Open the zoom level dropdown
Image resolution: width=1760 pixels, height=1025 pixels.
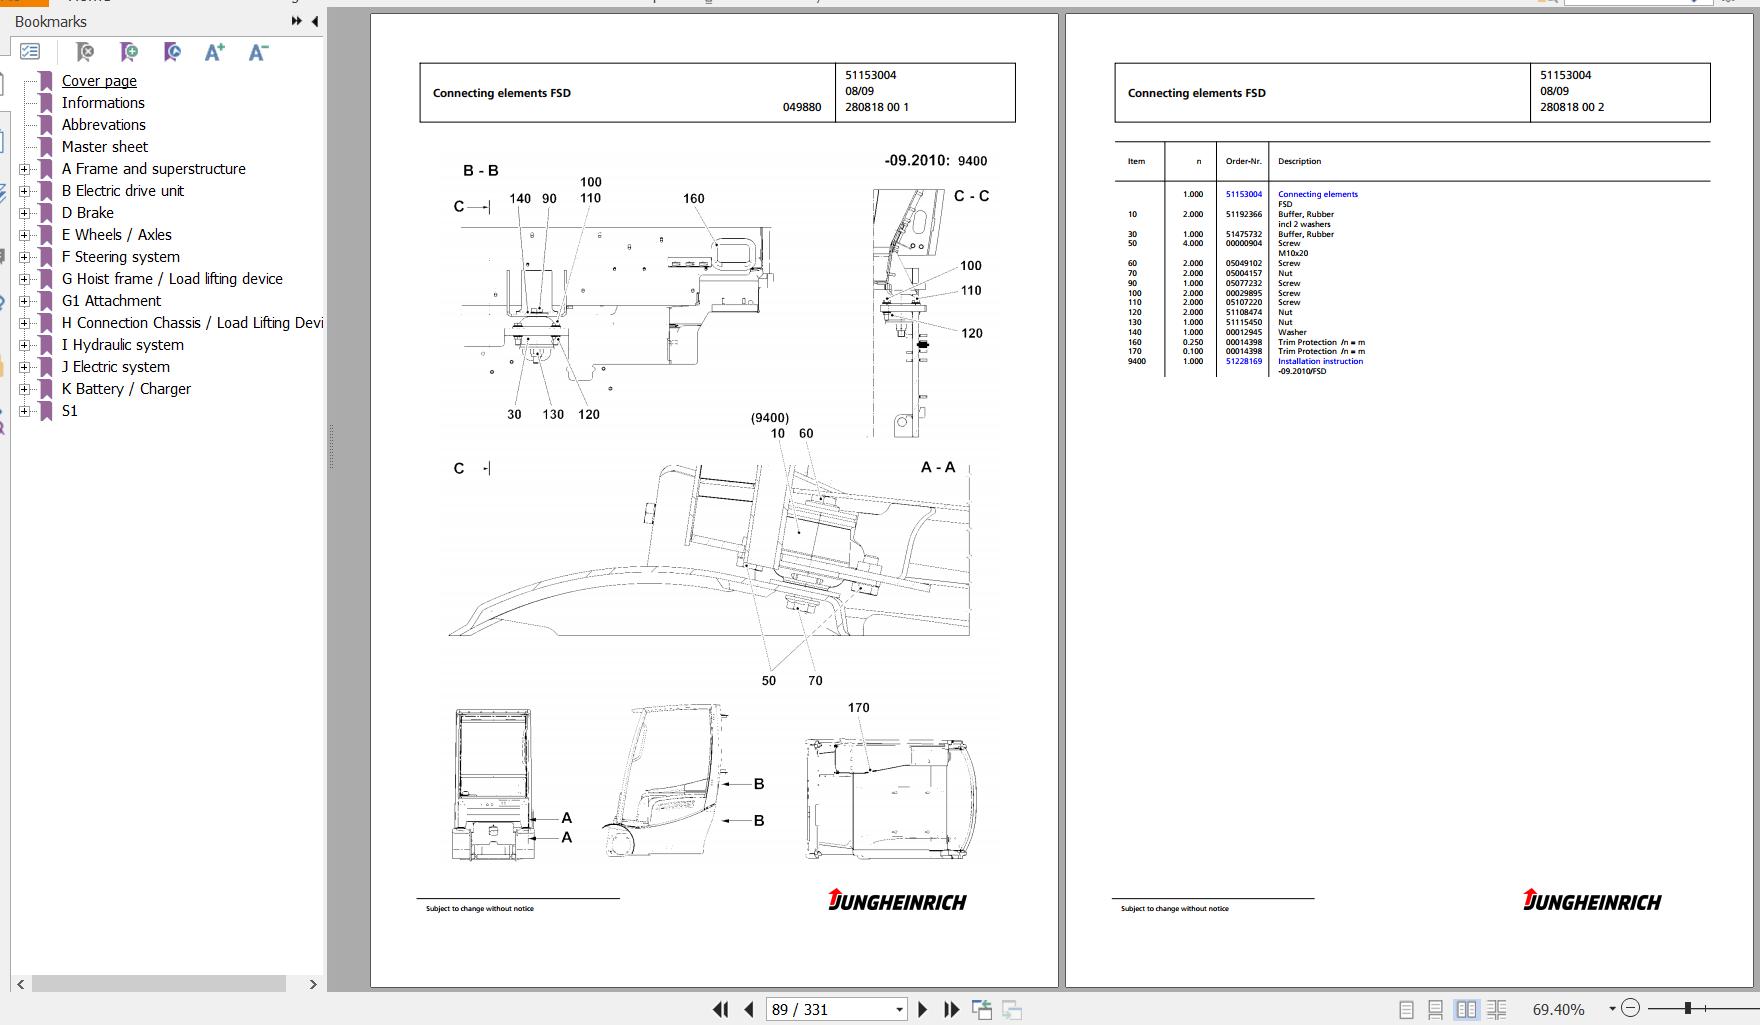pos(1612,1009)
